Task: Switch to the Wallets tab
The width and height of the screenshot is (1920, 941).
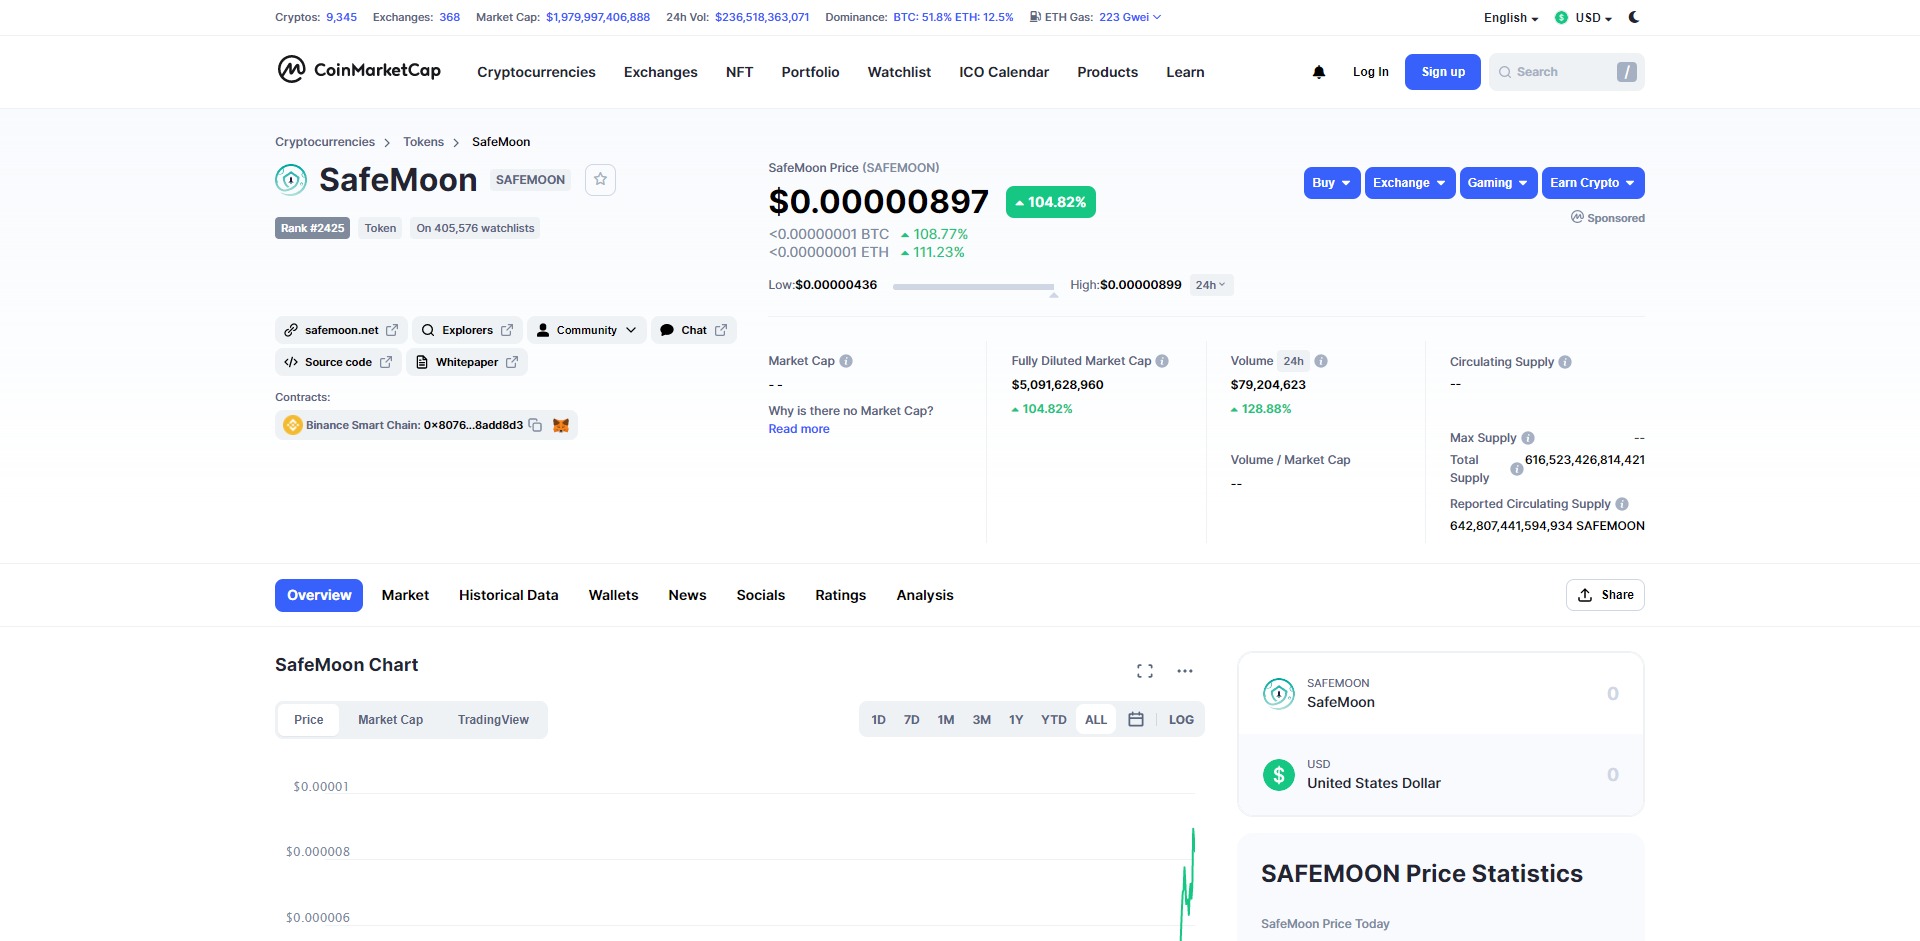Action: click(613, 595)
